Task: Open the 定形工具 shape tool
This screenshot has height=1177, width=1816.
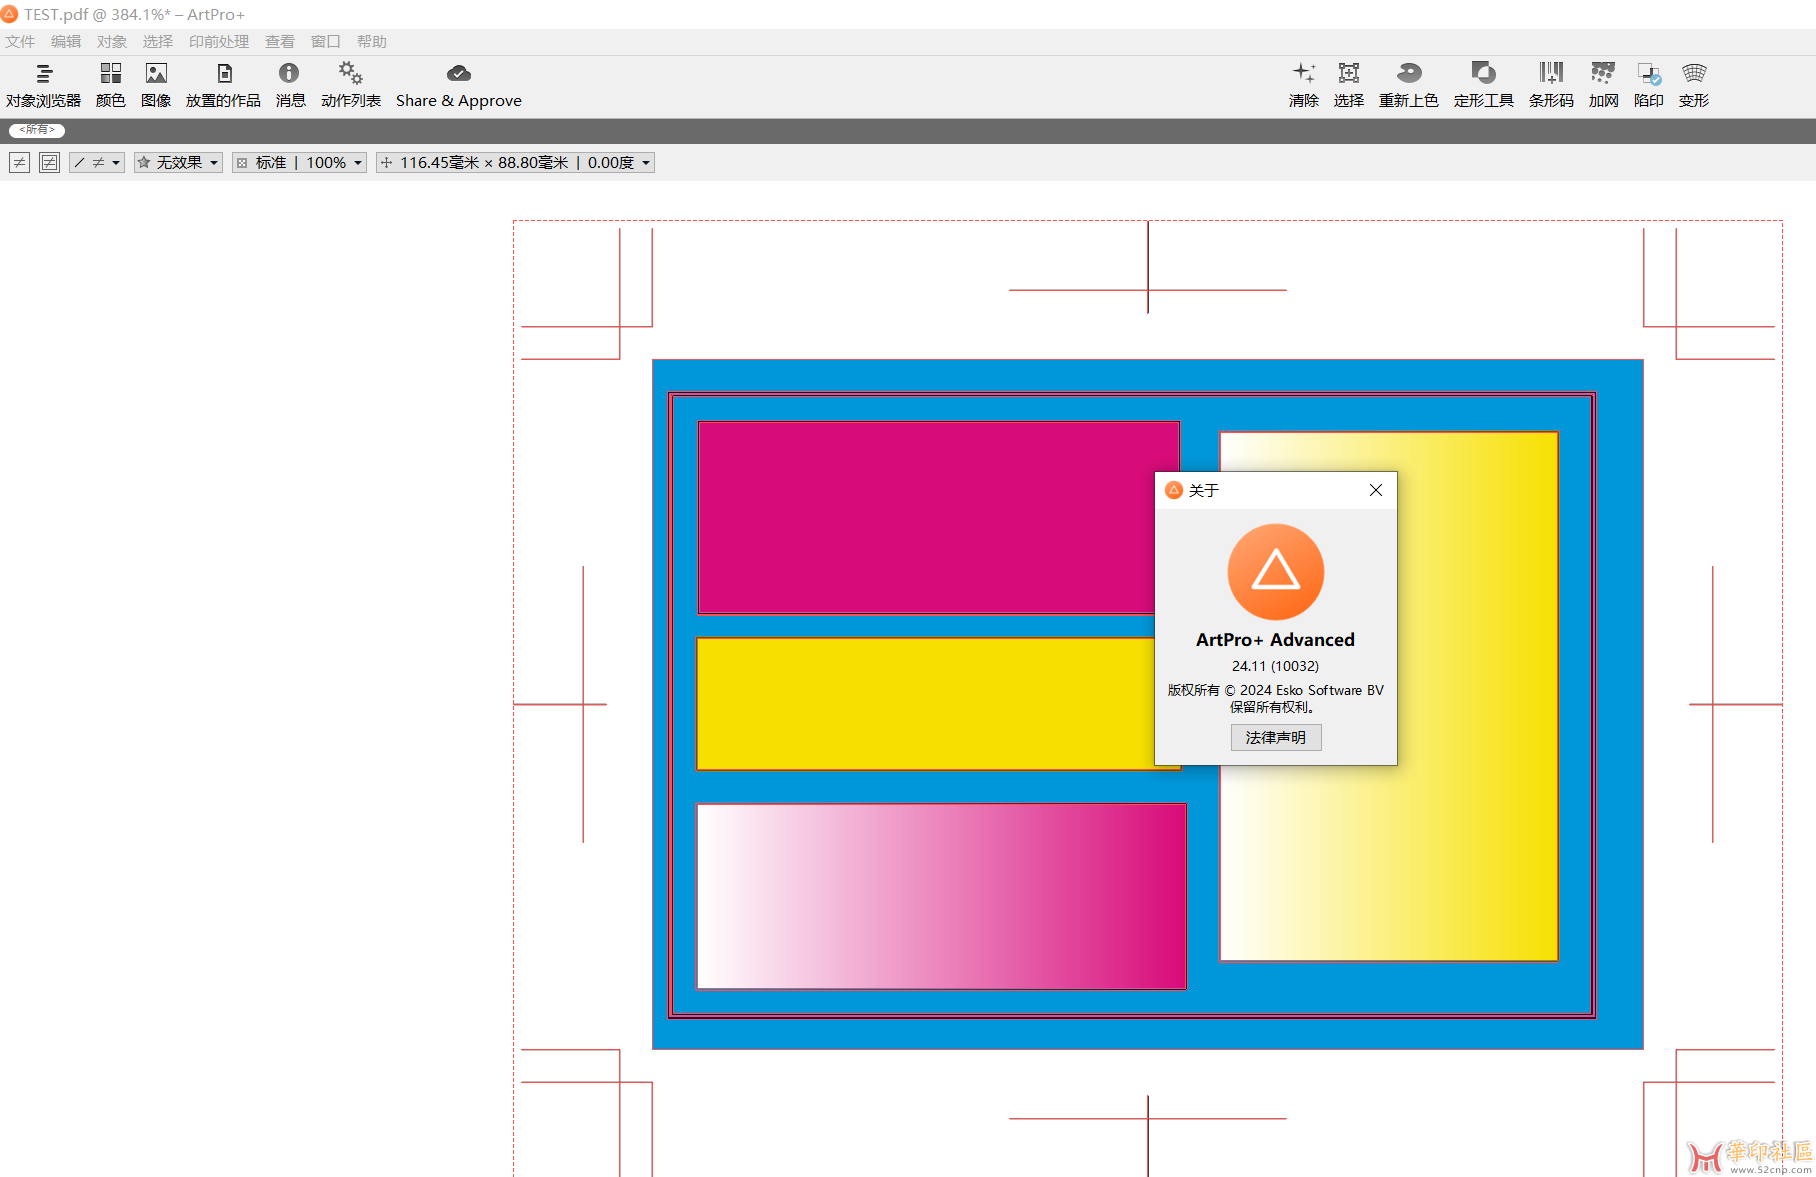Action: (1483, 85)
